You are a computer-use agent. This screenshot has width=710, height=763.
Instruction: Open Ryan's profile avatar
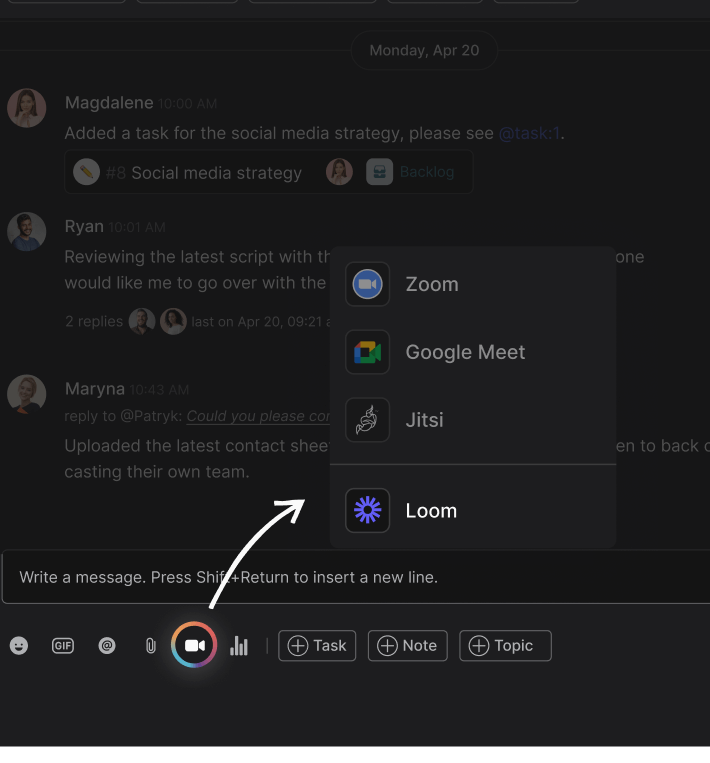click(x=27, y=232)
